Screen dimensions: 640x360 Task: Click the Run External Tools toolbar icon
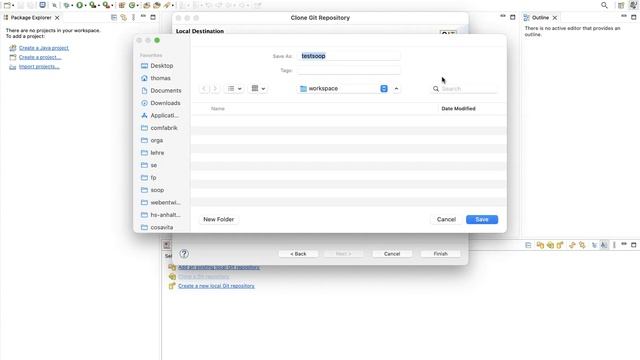106,5
